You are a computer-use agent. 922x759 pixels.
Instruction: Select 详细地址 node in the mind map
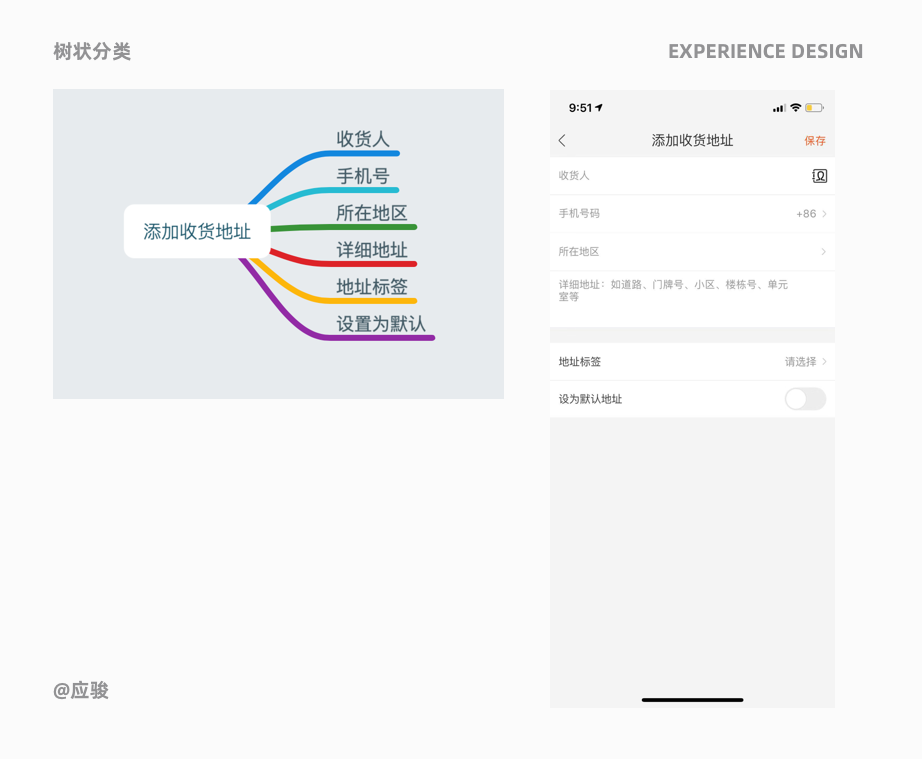click(x=372, y=250)
